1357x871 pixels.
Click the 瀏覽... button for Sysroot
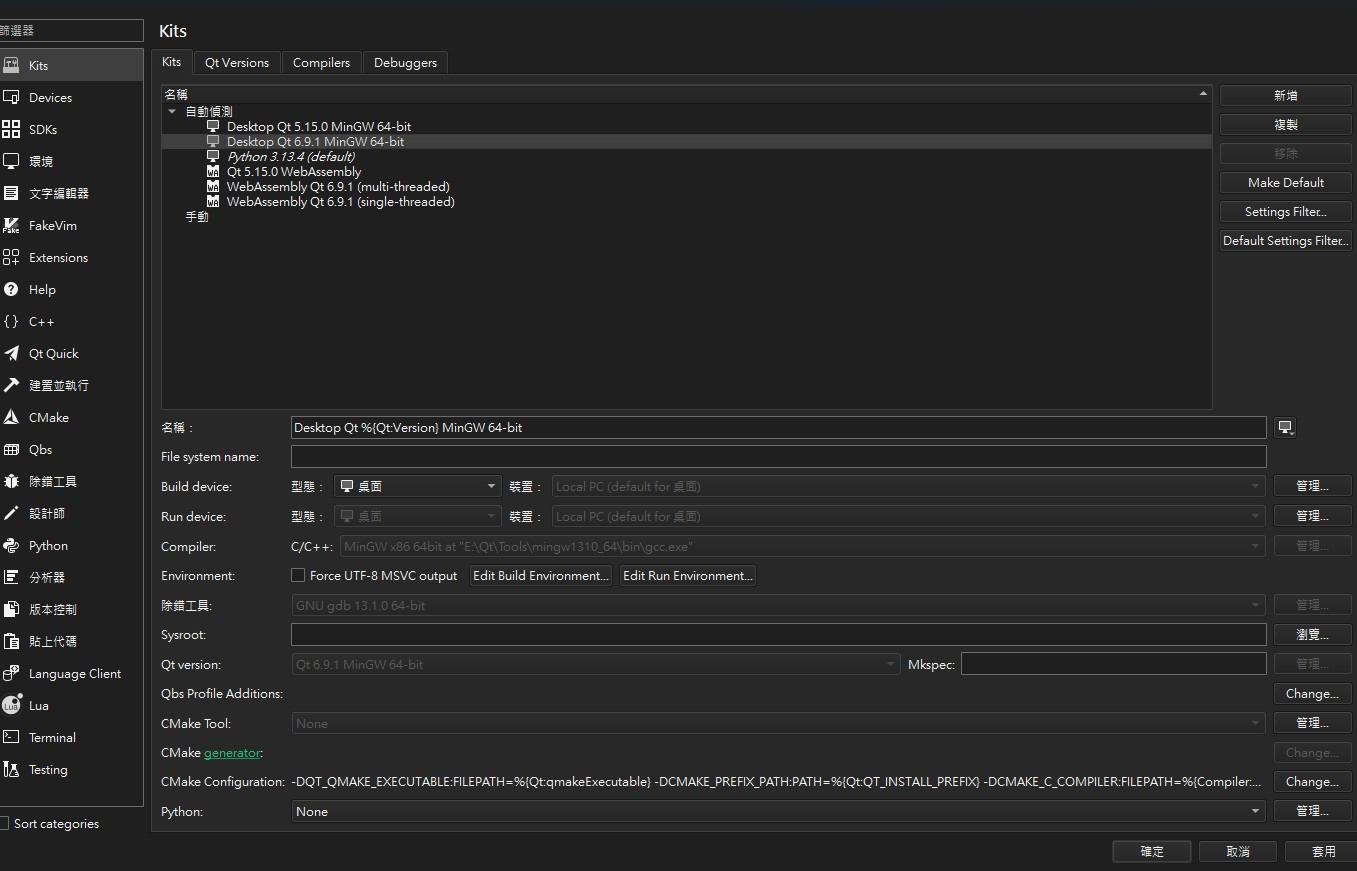click(x=1312, y=634)
